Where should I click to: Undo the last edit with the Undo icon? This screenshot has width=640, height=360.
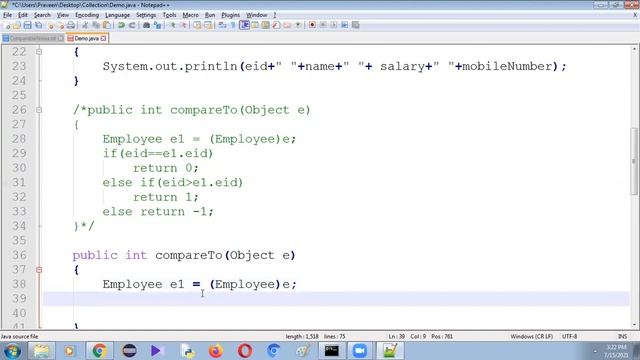click(121, 25)
